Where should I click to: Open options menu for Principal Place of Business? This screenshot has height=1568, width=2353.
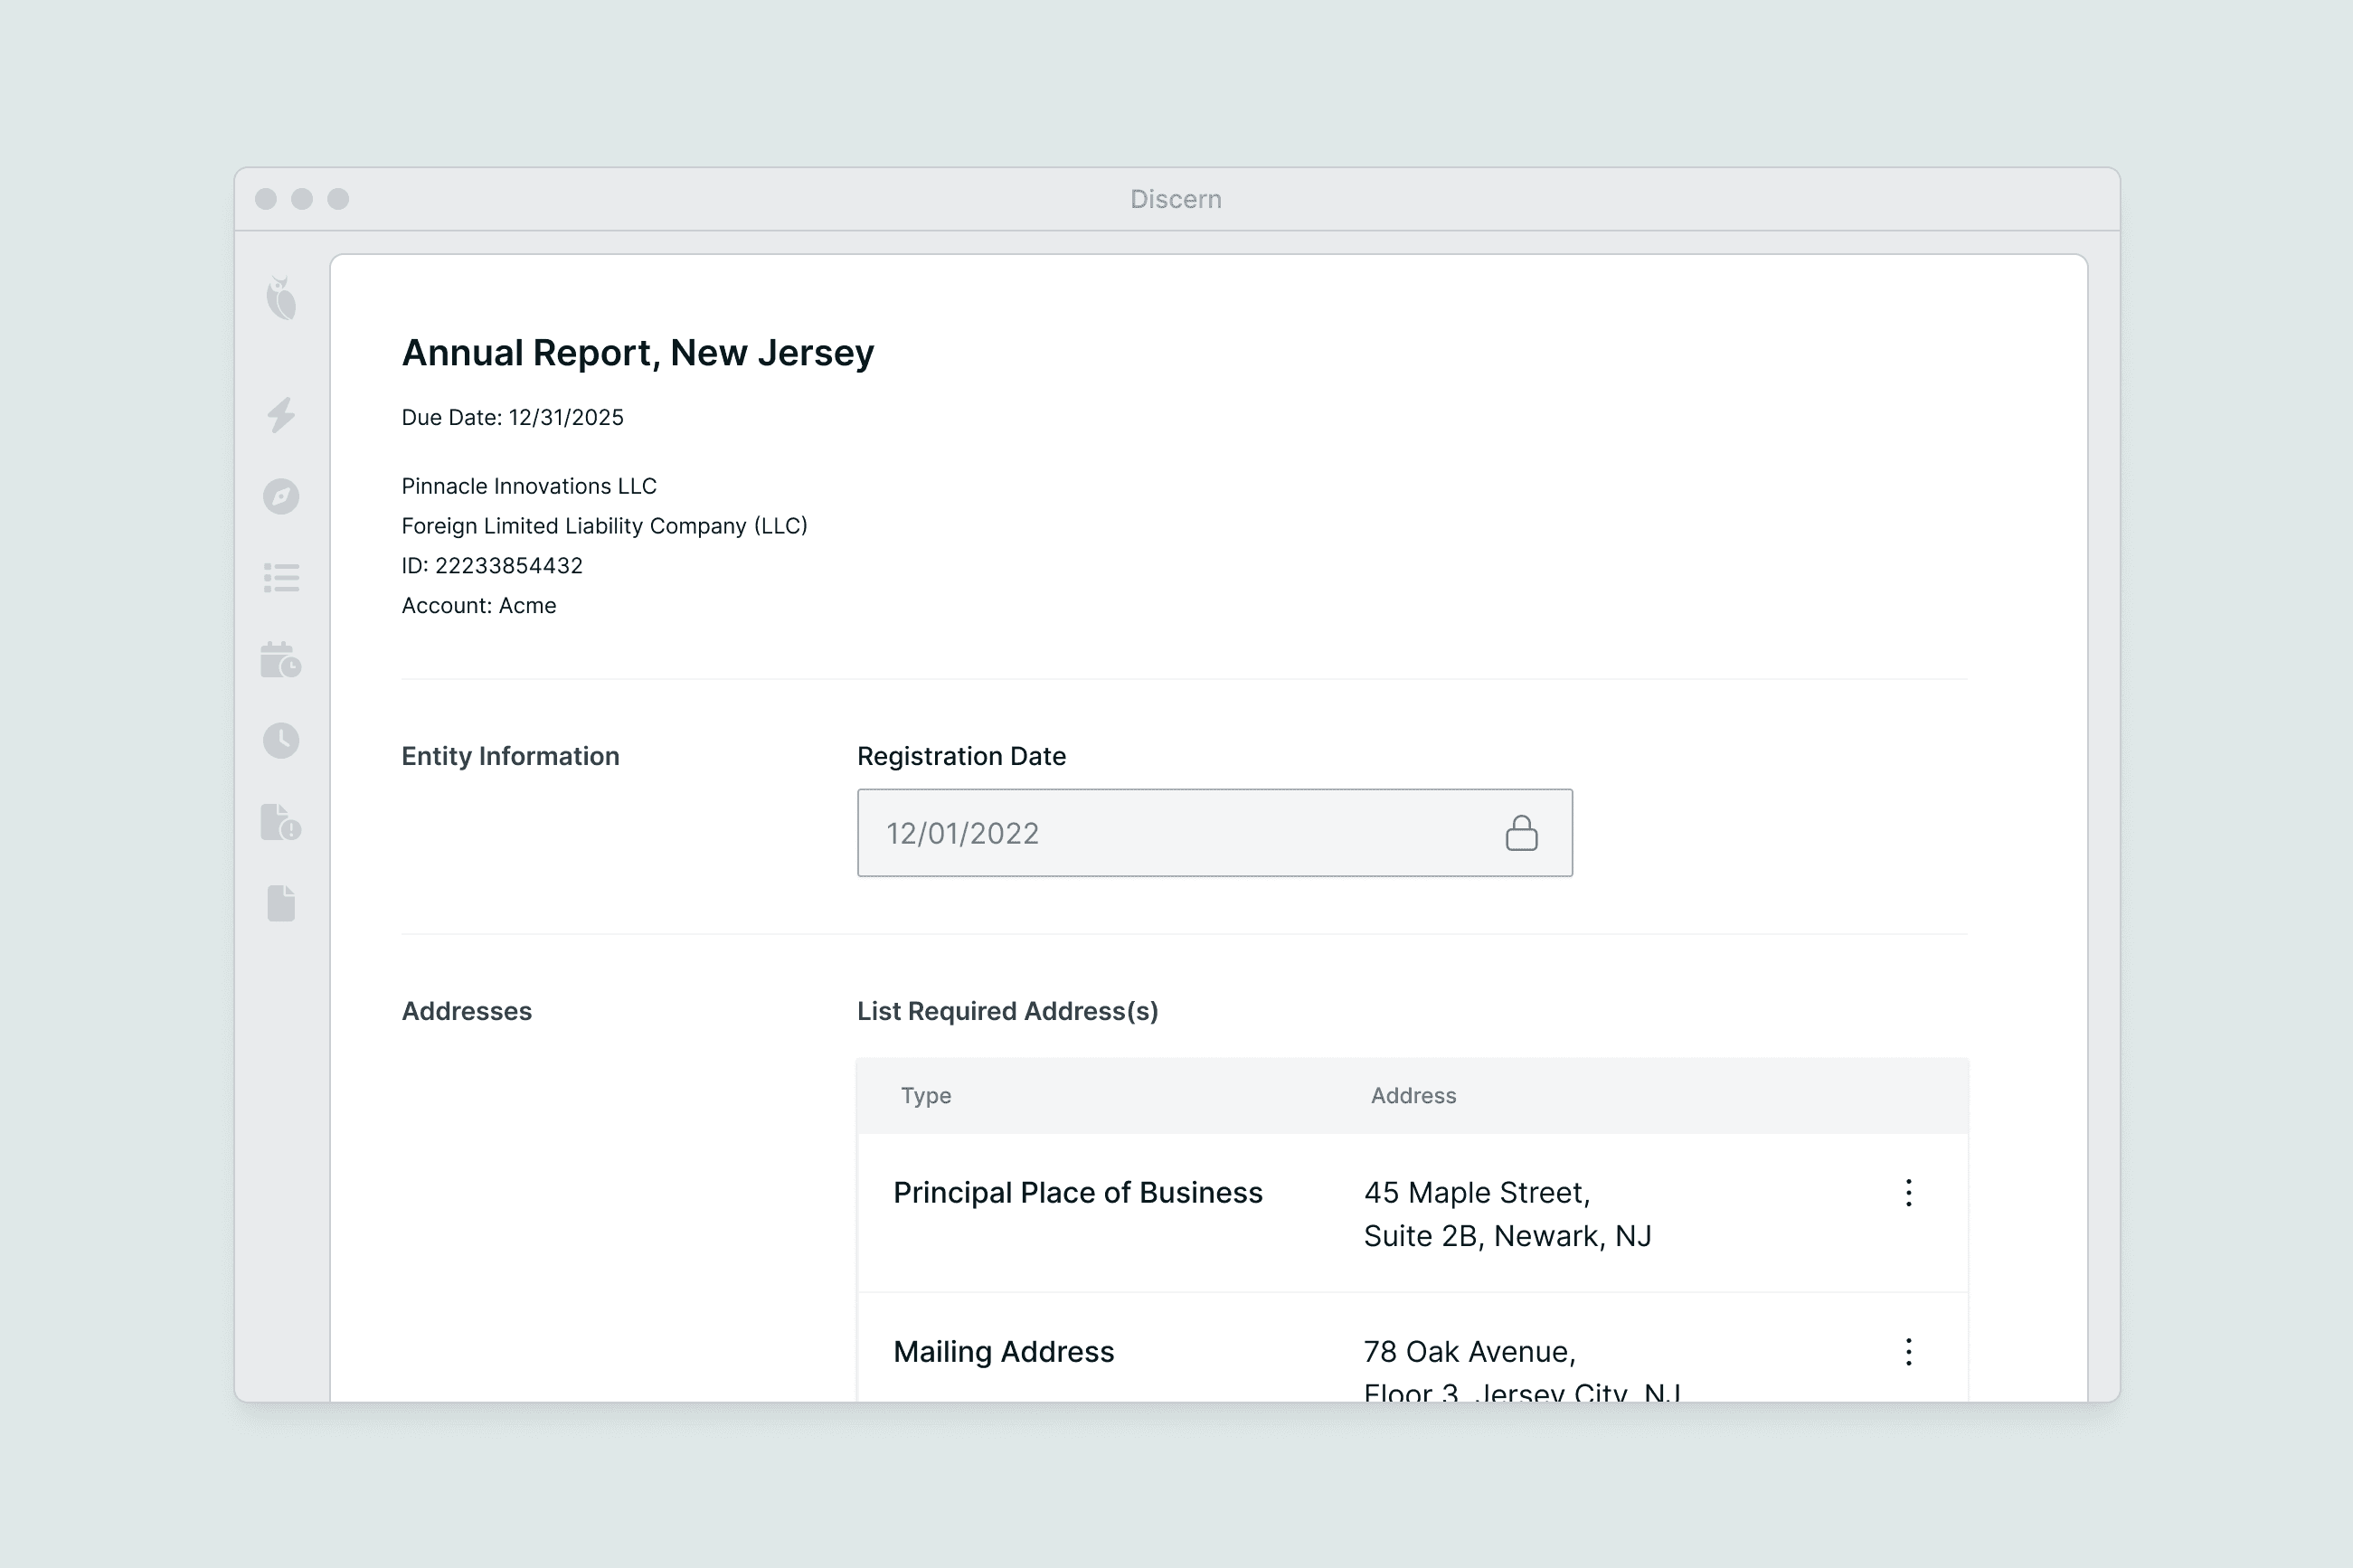[x=1908, y=1192]
